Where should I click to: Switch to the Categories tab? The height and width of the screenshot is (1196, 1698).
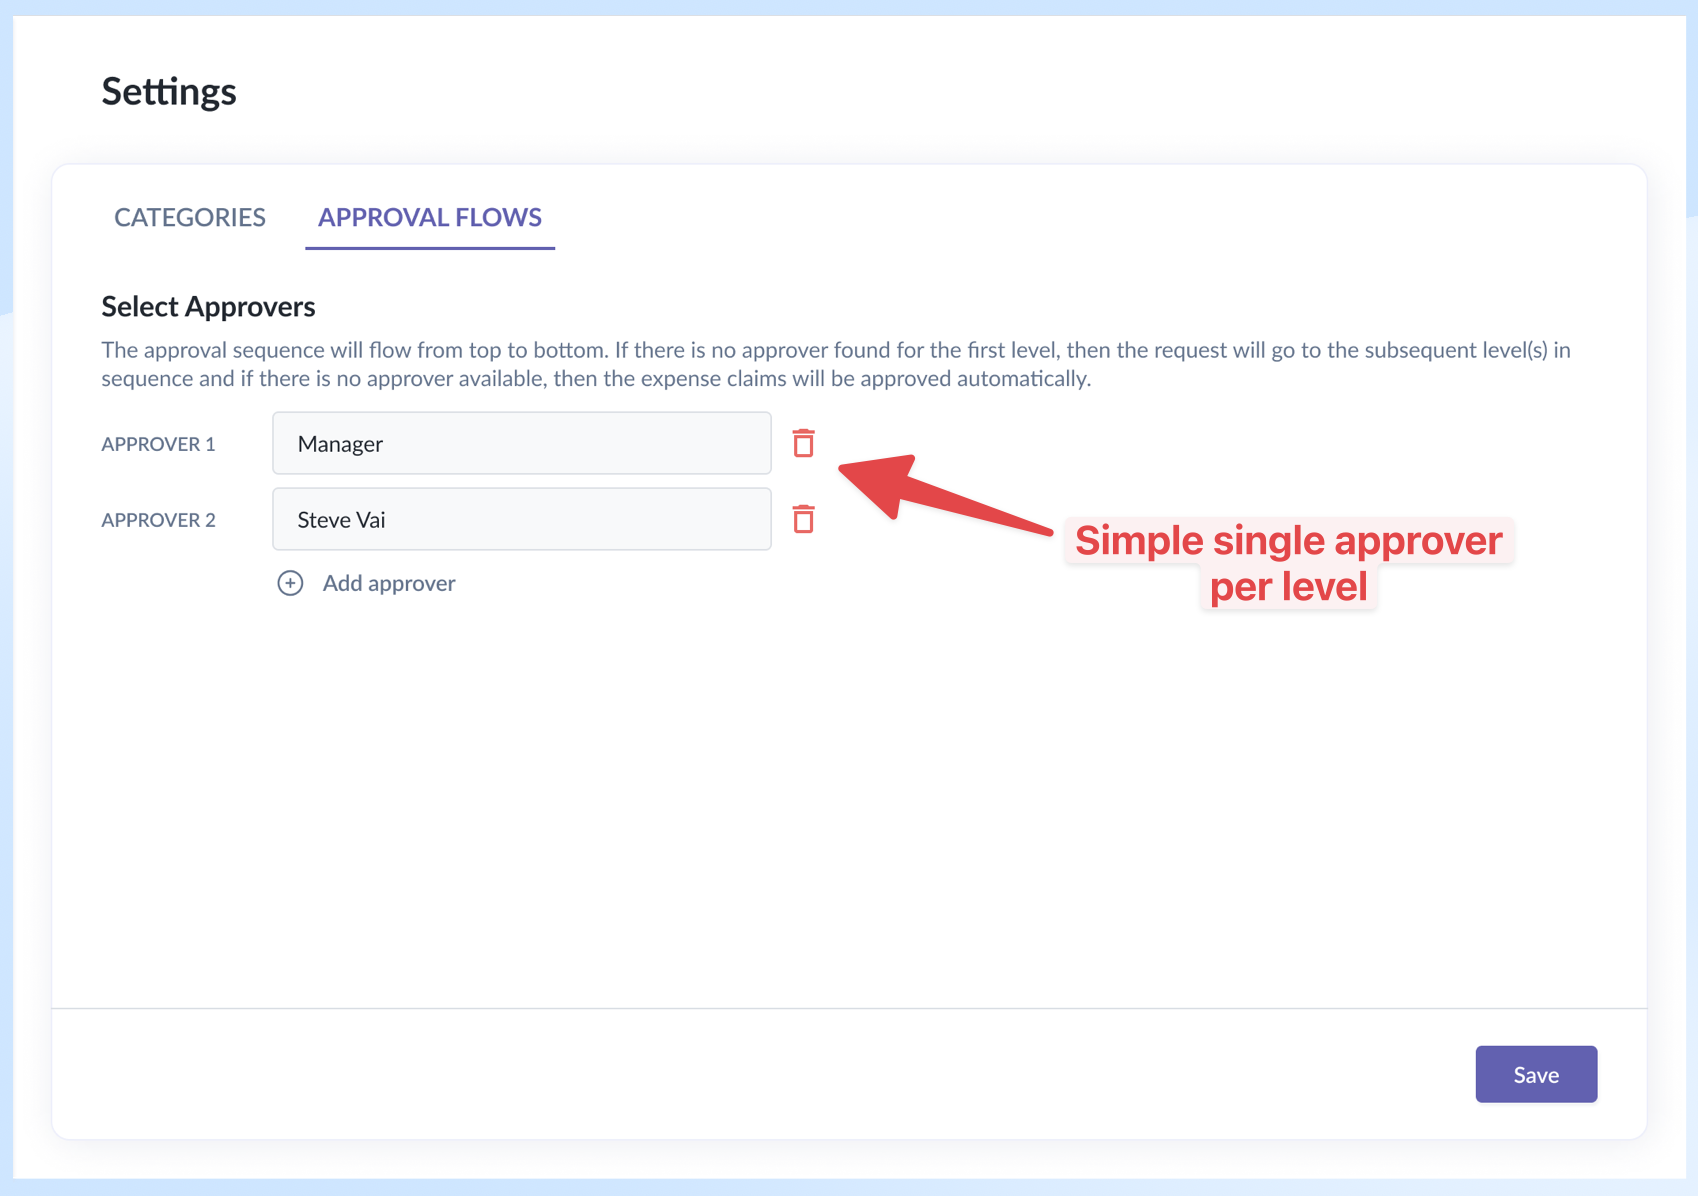pos(189,217)
